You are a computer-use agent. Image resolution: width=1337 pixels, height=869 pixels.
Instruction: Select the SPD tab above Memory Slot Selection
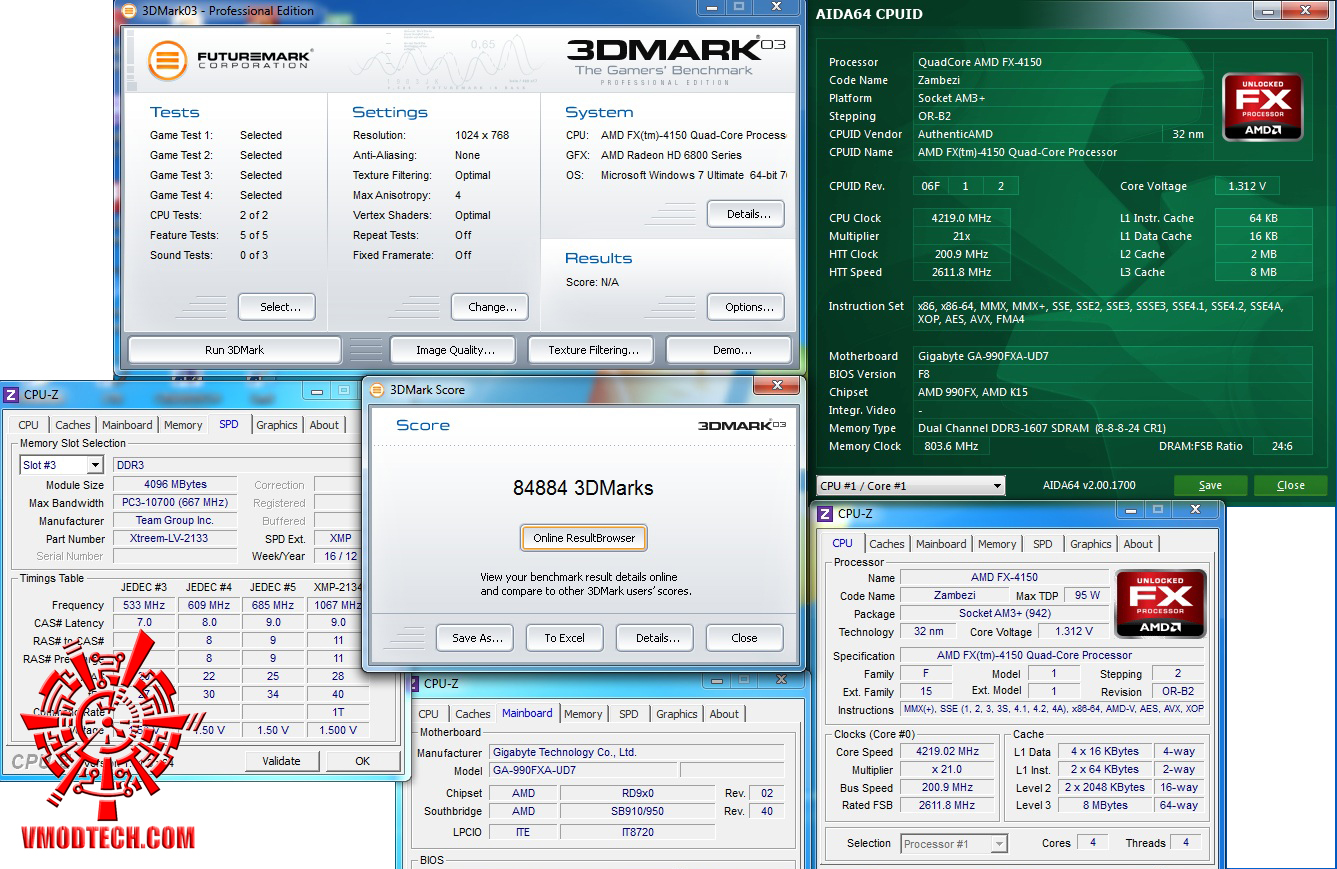[x=229, y=424]
